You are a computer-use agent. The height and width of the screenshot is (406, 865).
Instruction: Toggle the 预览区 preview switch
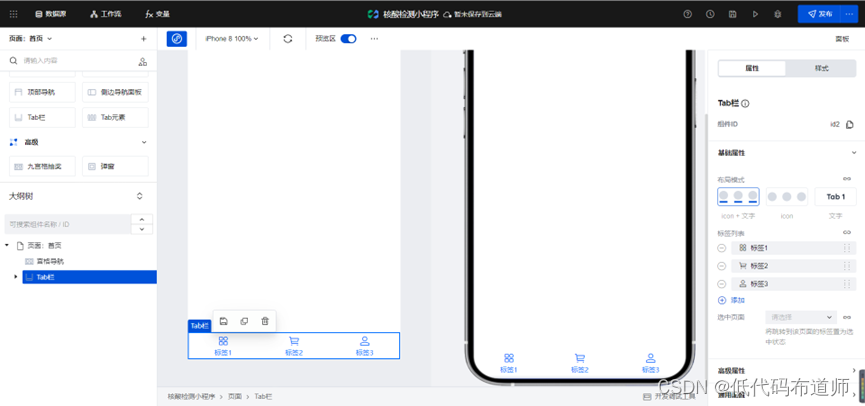[x=348, y=39]
